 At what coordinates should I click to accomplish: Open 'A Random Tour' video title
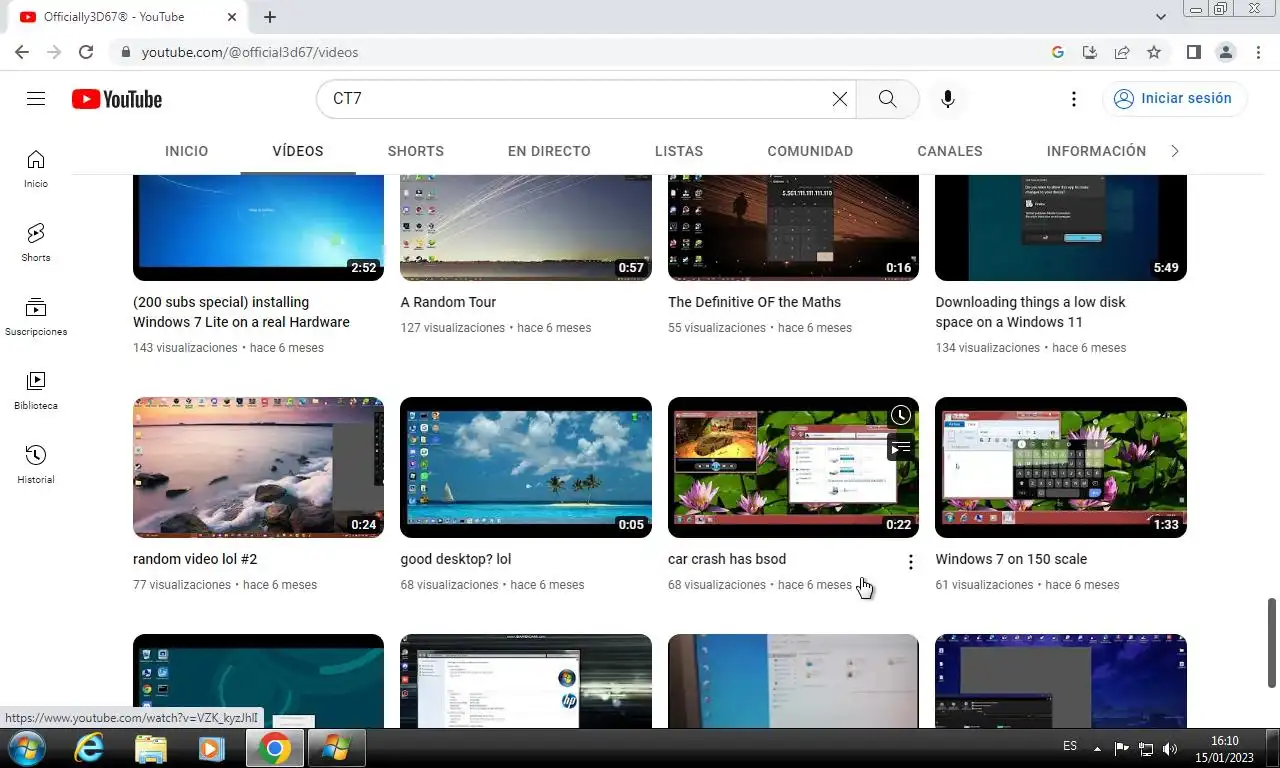point(448,302)
